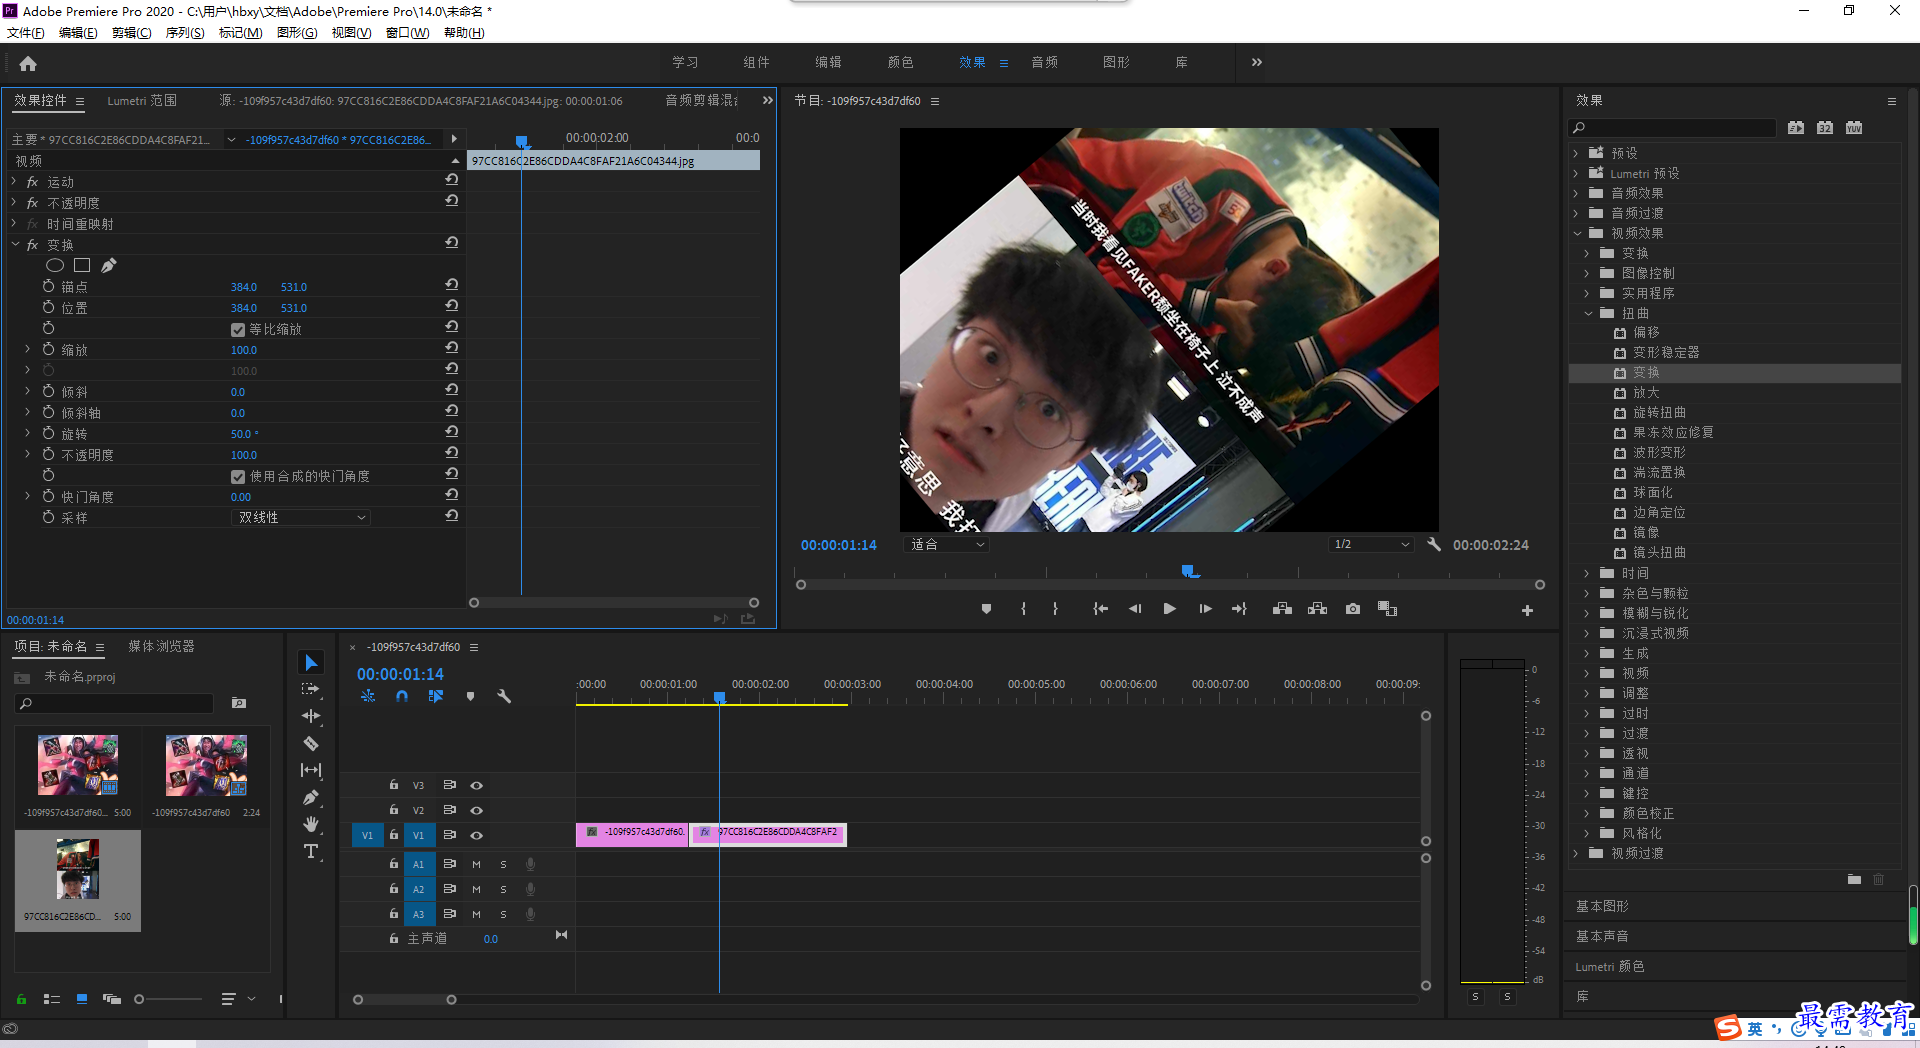Viewport: 1920px width, 1048px height.
Task: Open the Lumetri 范围 panel tab
Action: (x=142, y=100)
